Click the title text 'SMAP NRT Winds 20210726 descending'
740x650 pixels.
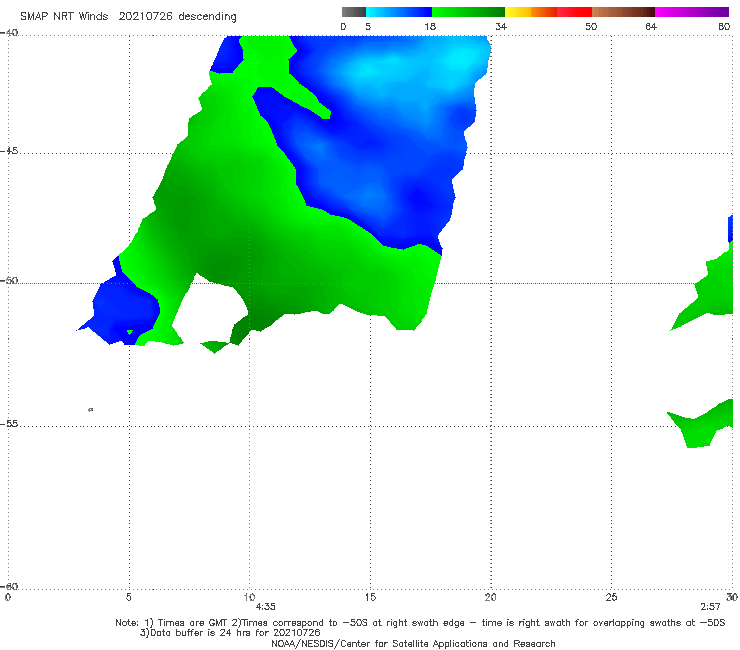pyautogui.click(x=128, y=16)
